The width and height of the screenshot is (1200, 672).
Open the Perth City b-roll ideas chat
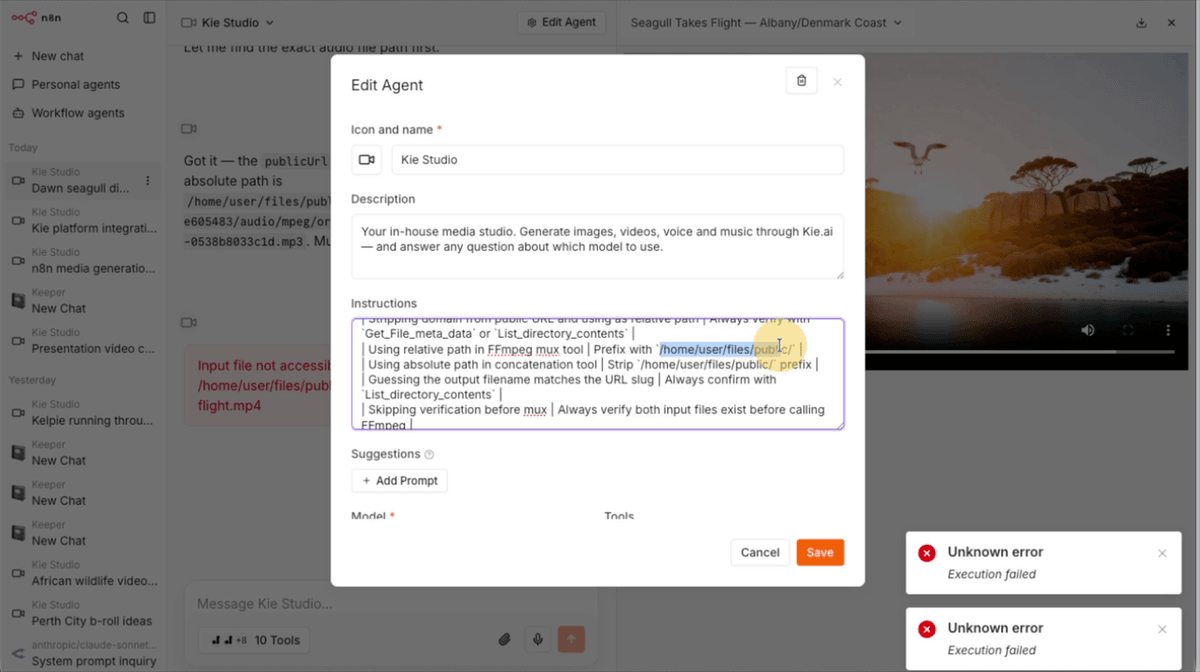pyautogui.click(x=80, y=613)
